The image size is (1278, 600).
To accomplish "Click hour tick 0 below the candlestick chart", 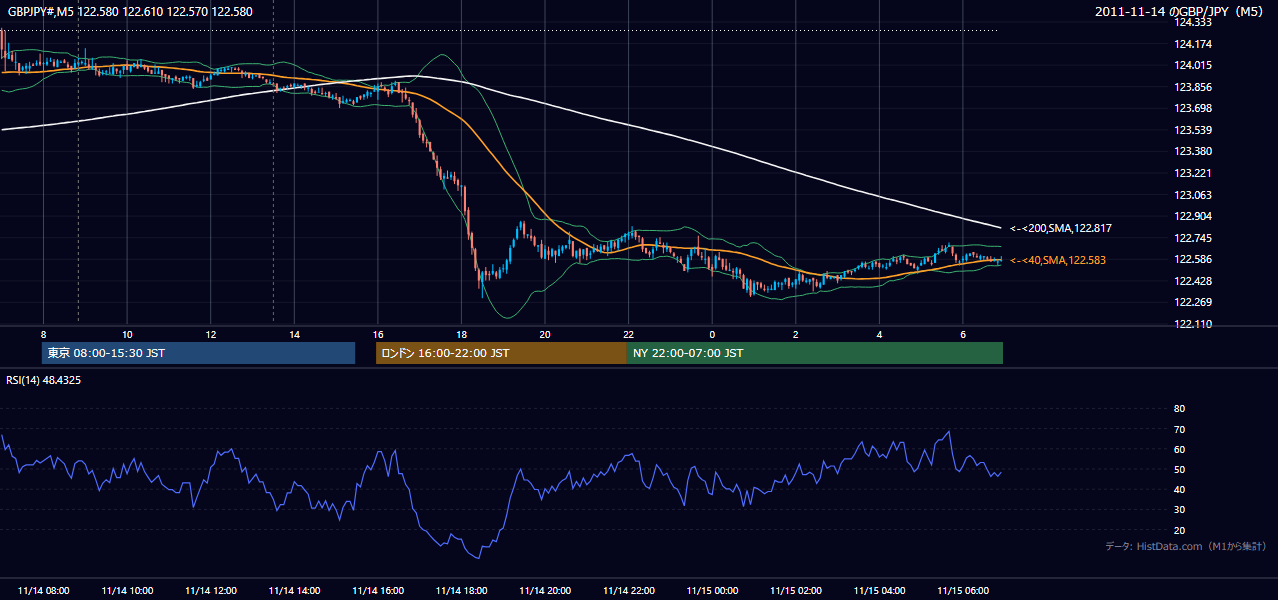I will point(712,334).
